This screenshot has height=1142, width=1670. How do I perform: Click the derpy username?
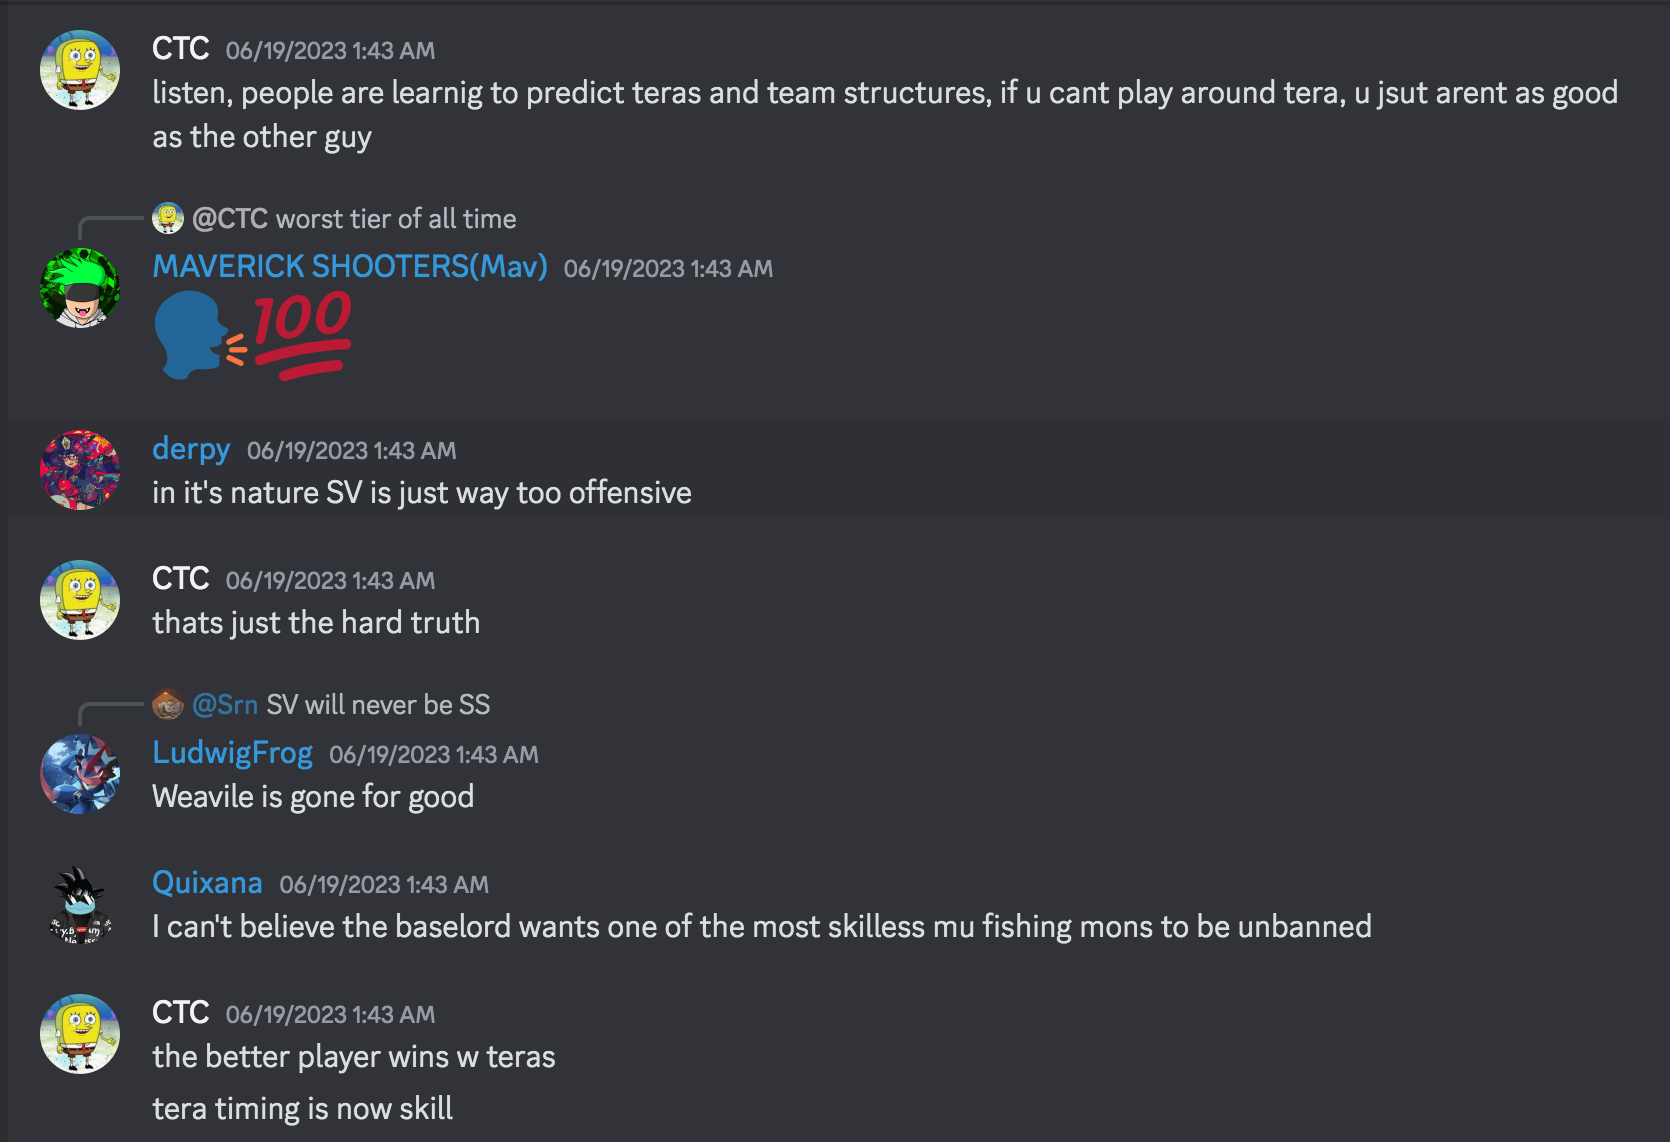tap(191, 449)
